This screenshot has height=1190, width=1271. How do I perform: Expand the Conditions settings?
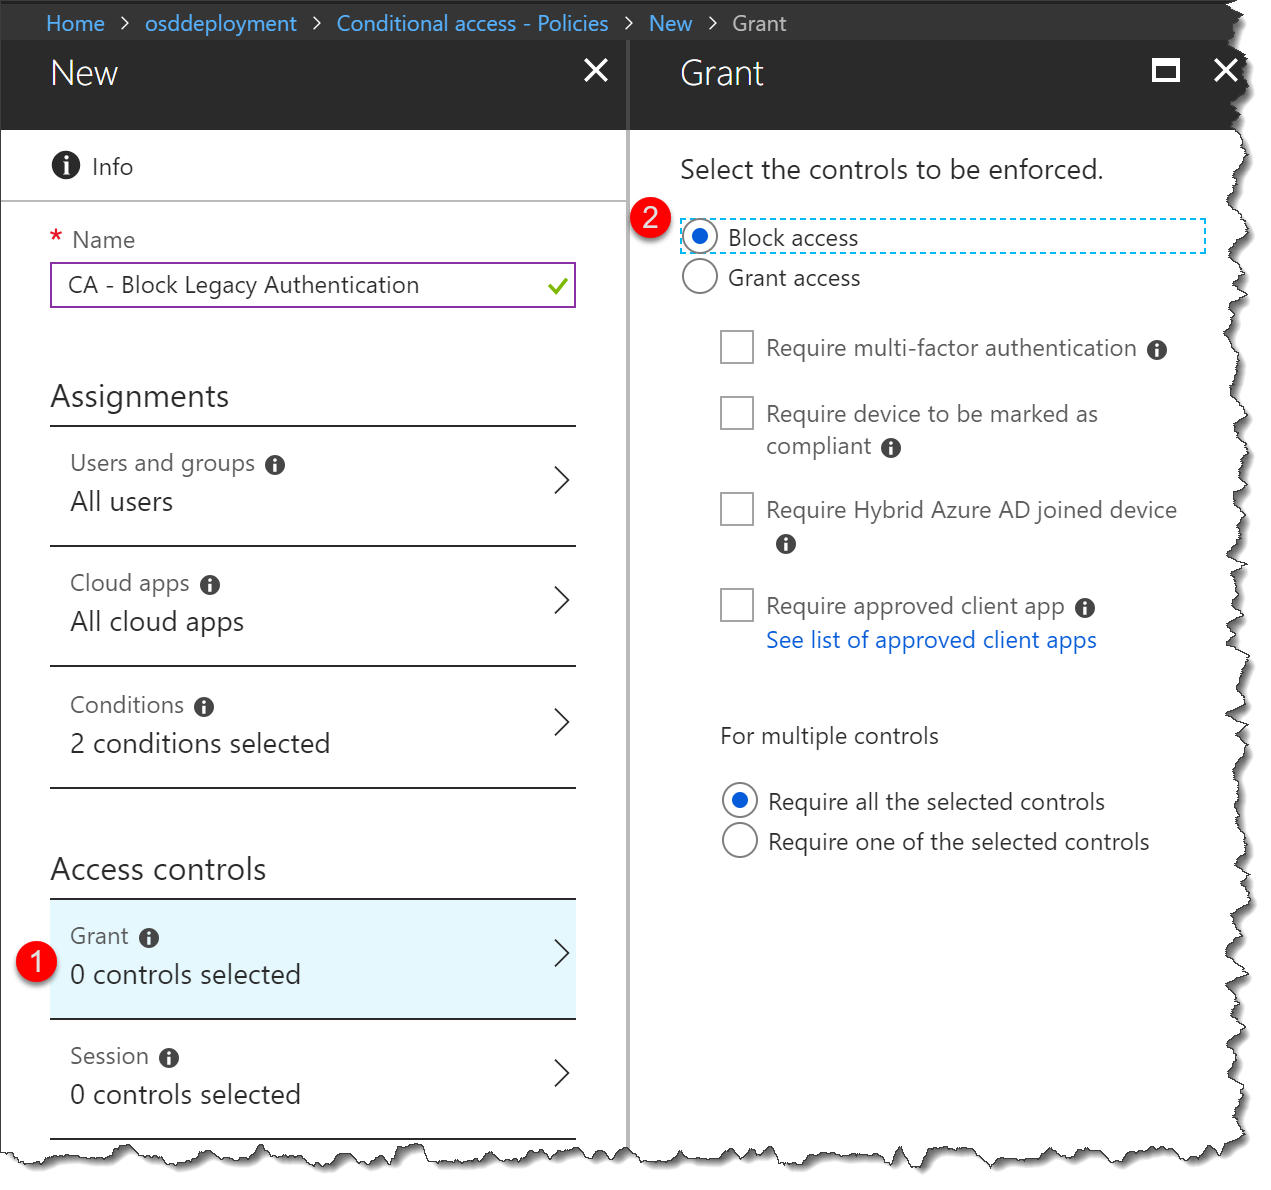coord(313,724)
